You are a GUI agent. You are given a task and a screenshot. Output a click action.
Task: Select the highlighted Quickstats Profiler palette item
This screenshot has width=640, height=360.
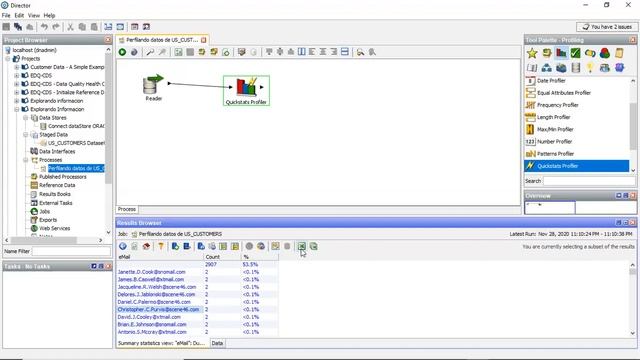(576, 166)
